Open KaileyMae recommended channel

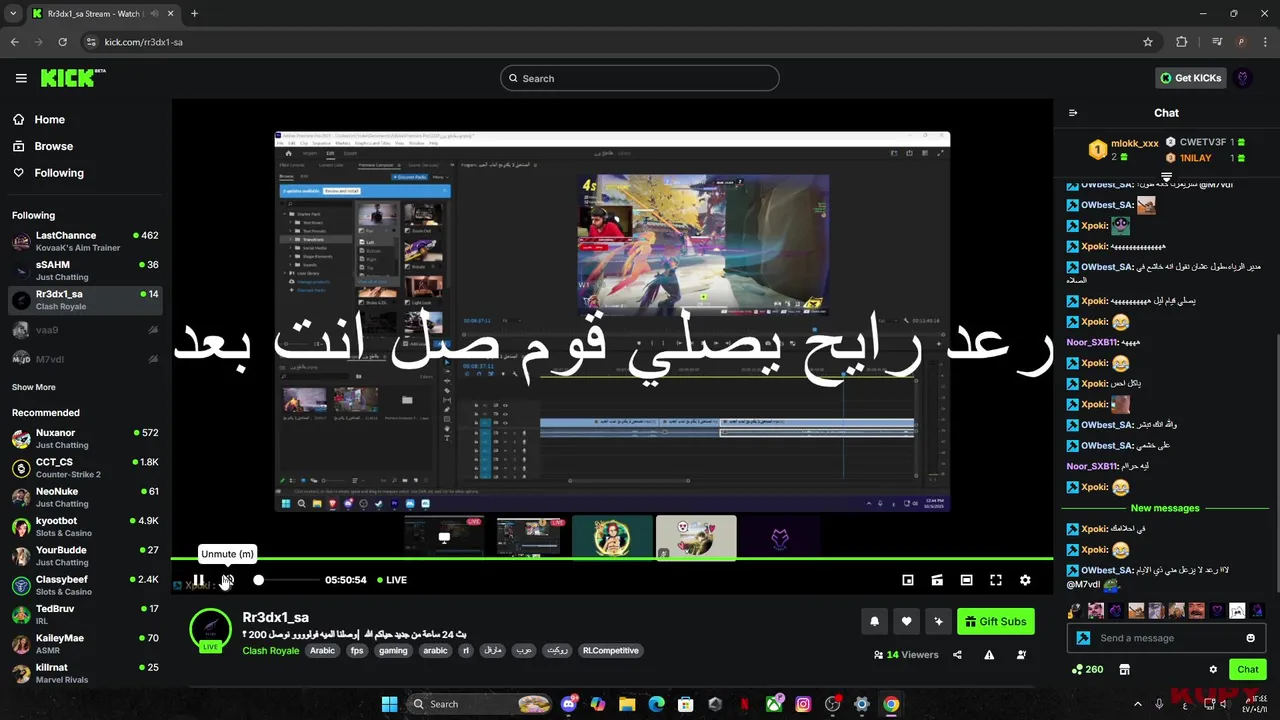(x=86, y=644)
